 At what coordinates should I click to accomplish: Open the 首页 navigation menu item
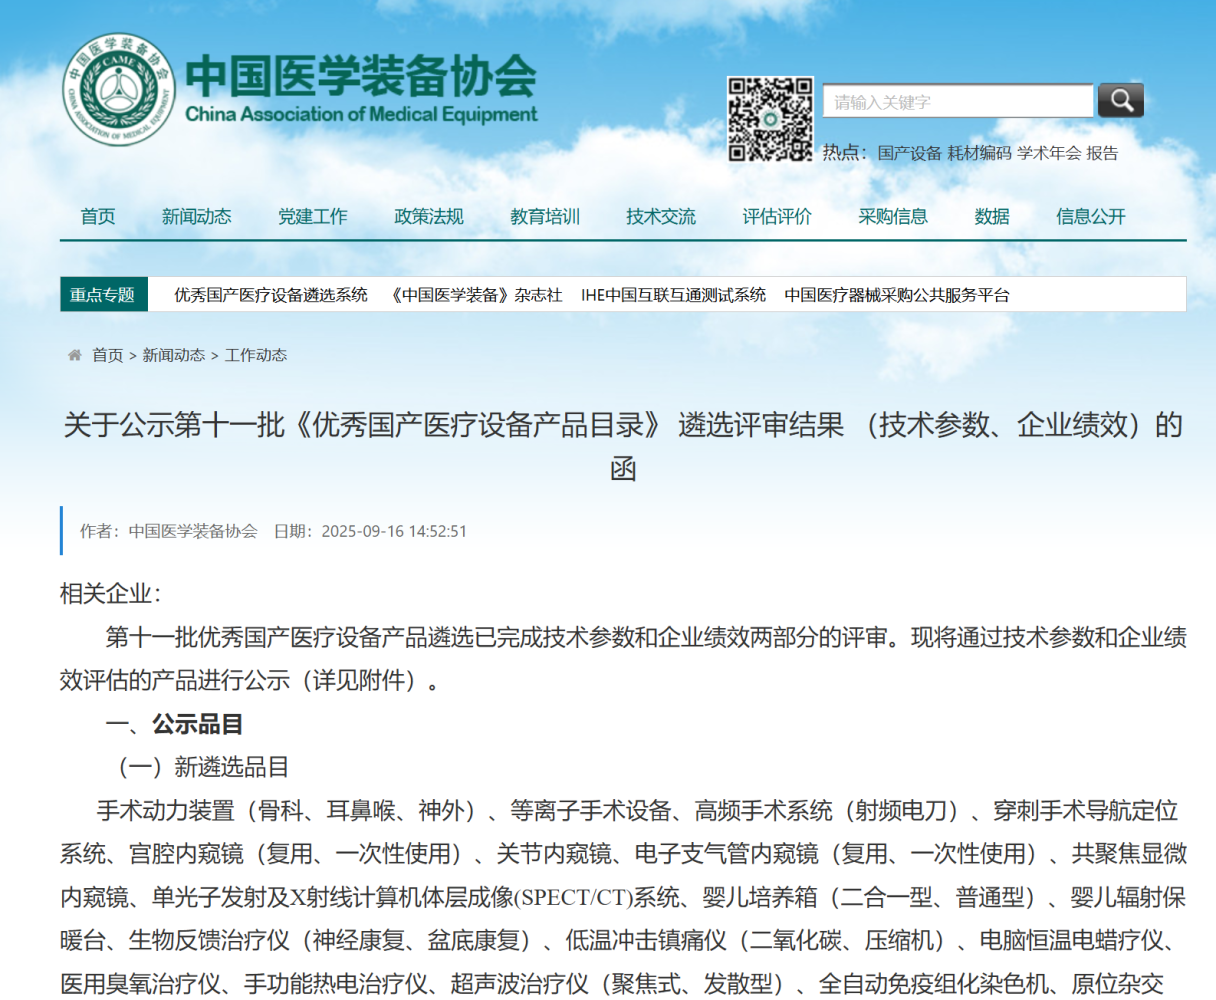click(98, 216)
